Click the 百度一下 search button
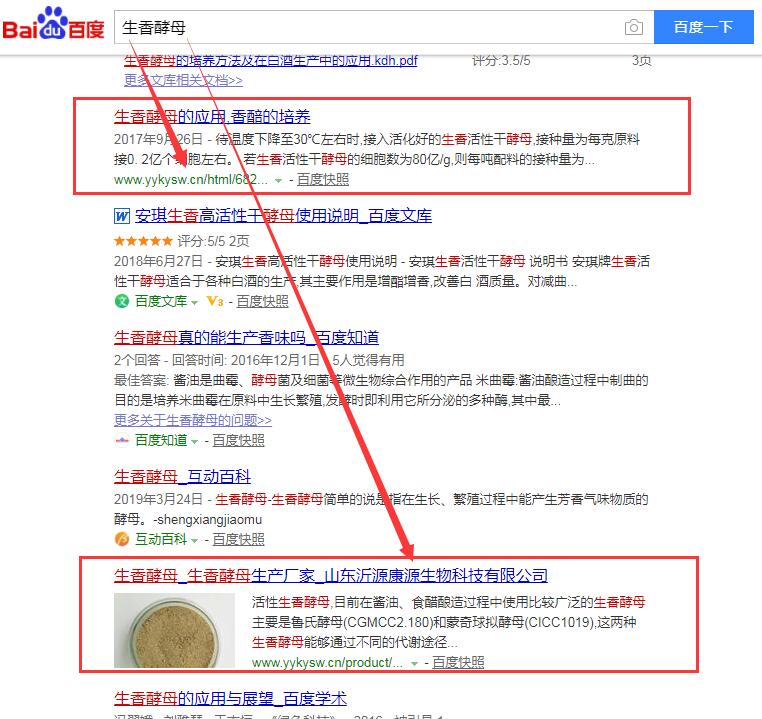This screenshot has height=719, width=762. (704, 27)
